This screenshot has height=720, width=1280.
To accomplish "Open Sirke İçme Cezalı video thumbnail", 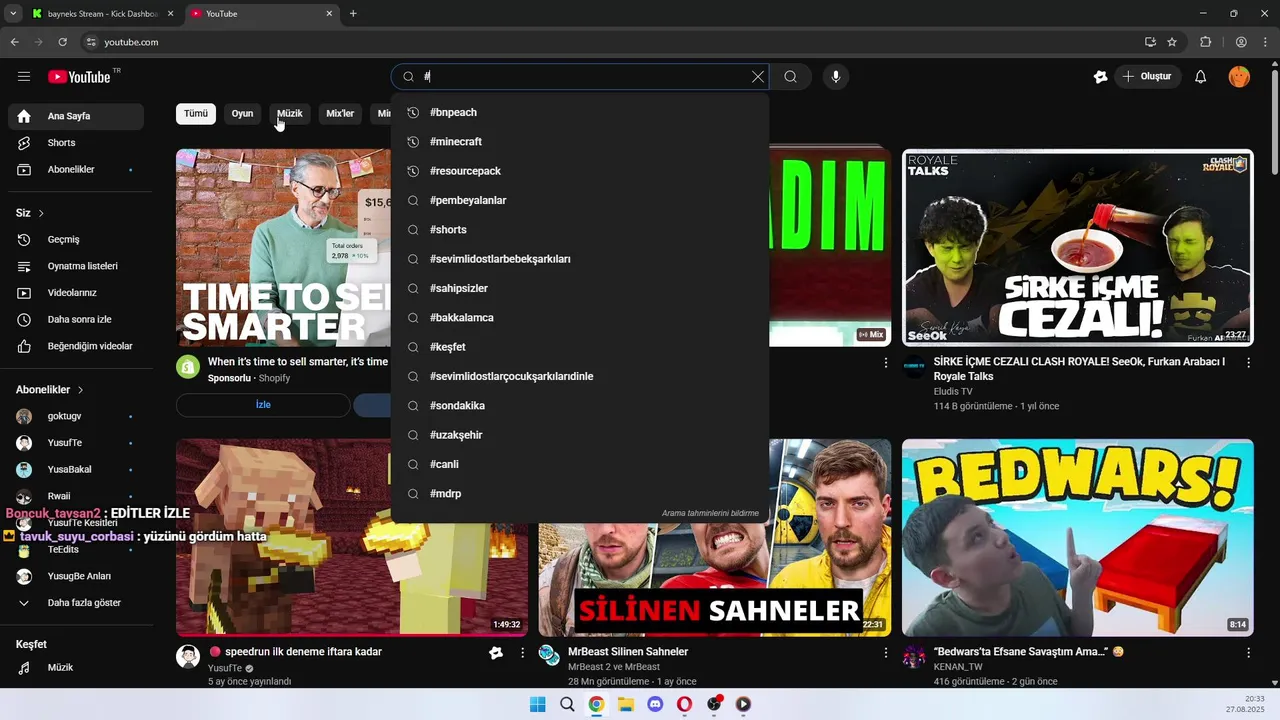I will [1077, 248].
